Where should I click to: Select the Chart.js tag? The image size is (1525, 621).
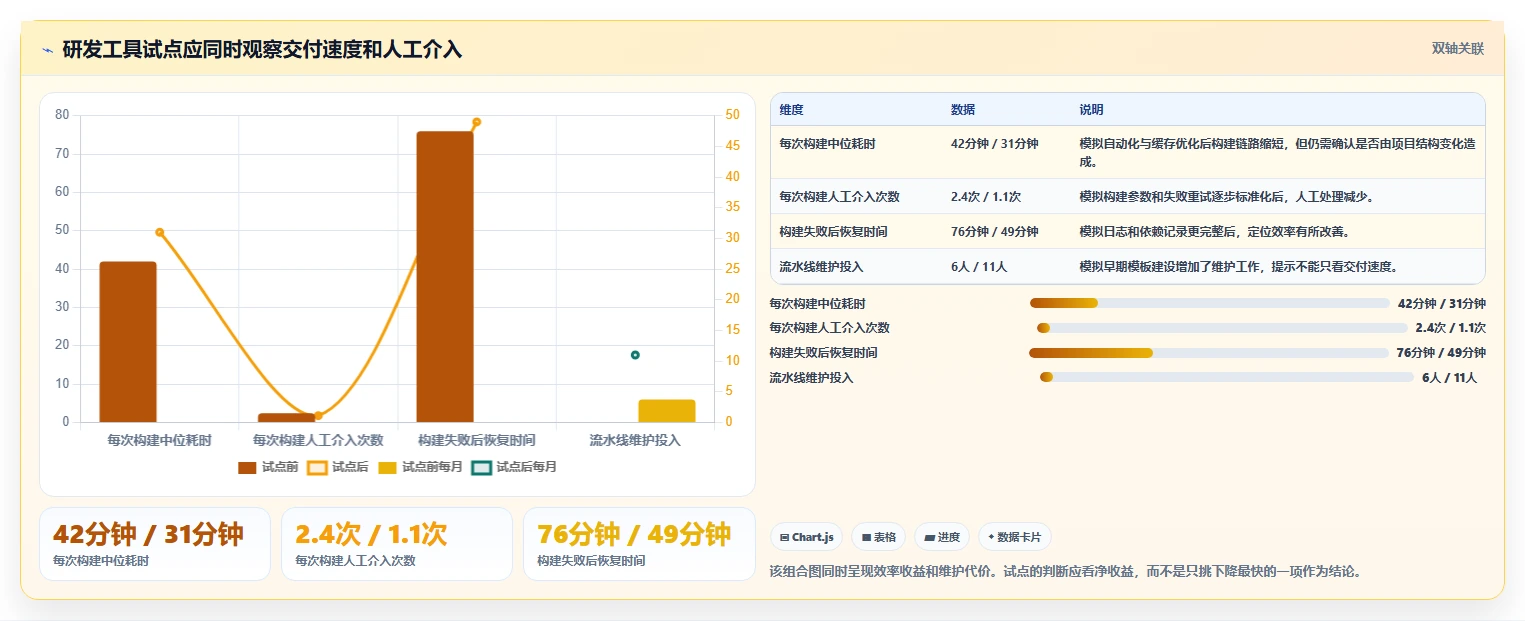pyautogui.click(x=806, y=537)
